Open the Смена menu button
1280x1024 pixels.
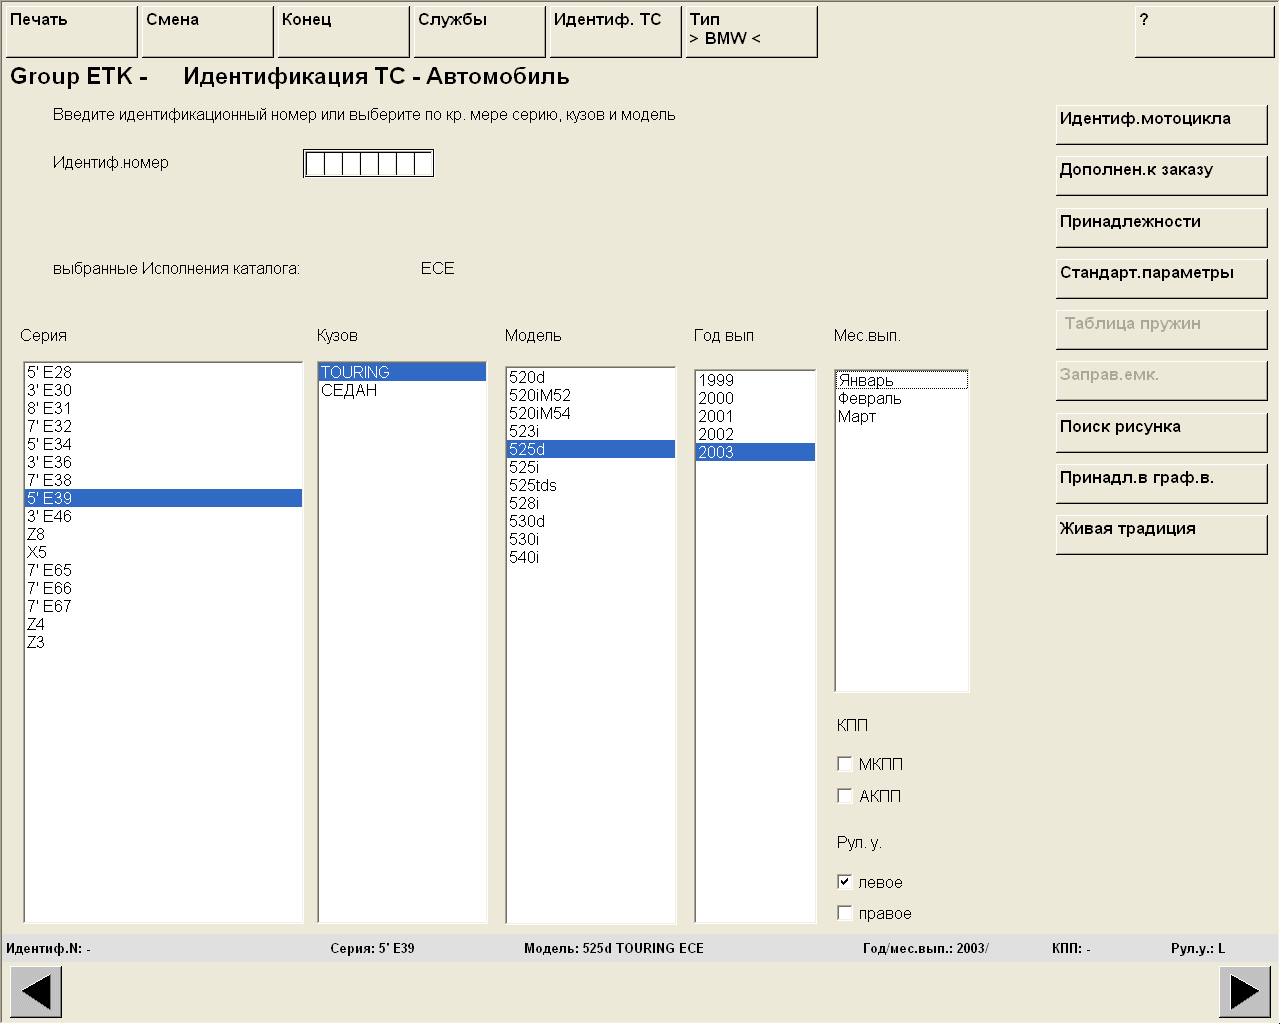(x=208, y=32)
